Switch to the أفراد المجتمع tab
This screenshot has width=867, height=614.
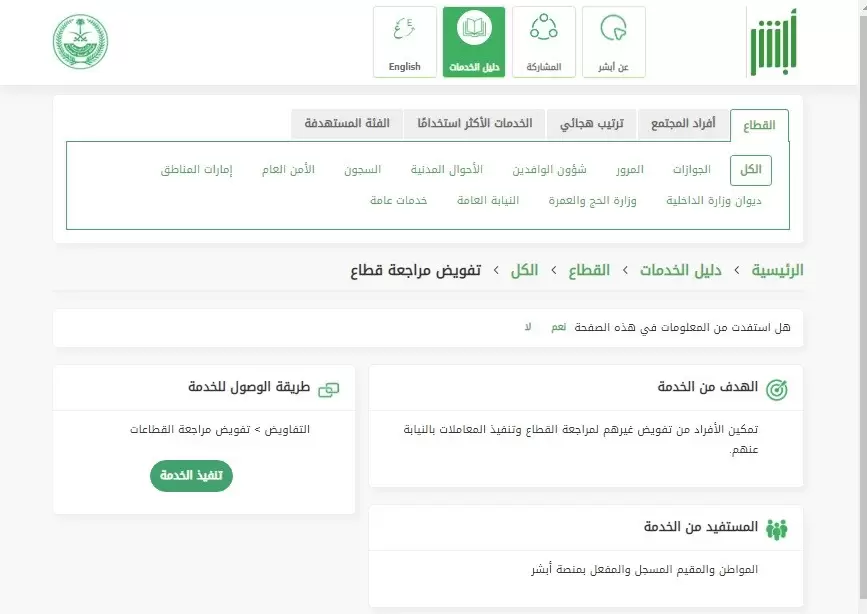(683, 123)
